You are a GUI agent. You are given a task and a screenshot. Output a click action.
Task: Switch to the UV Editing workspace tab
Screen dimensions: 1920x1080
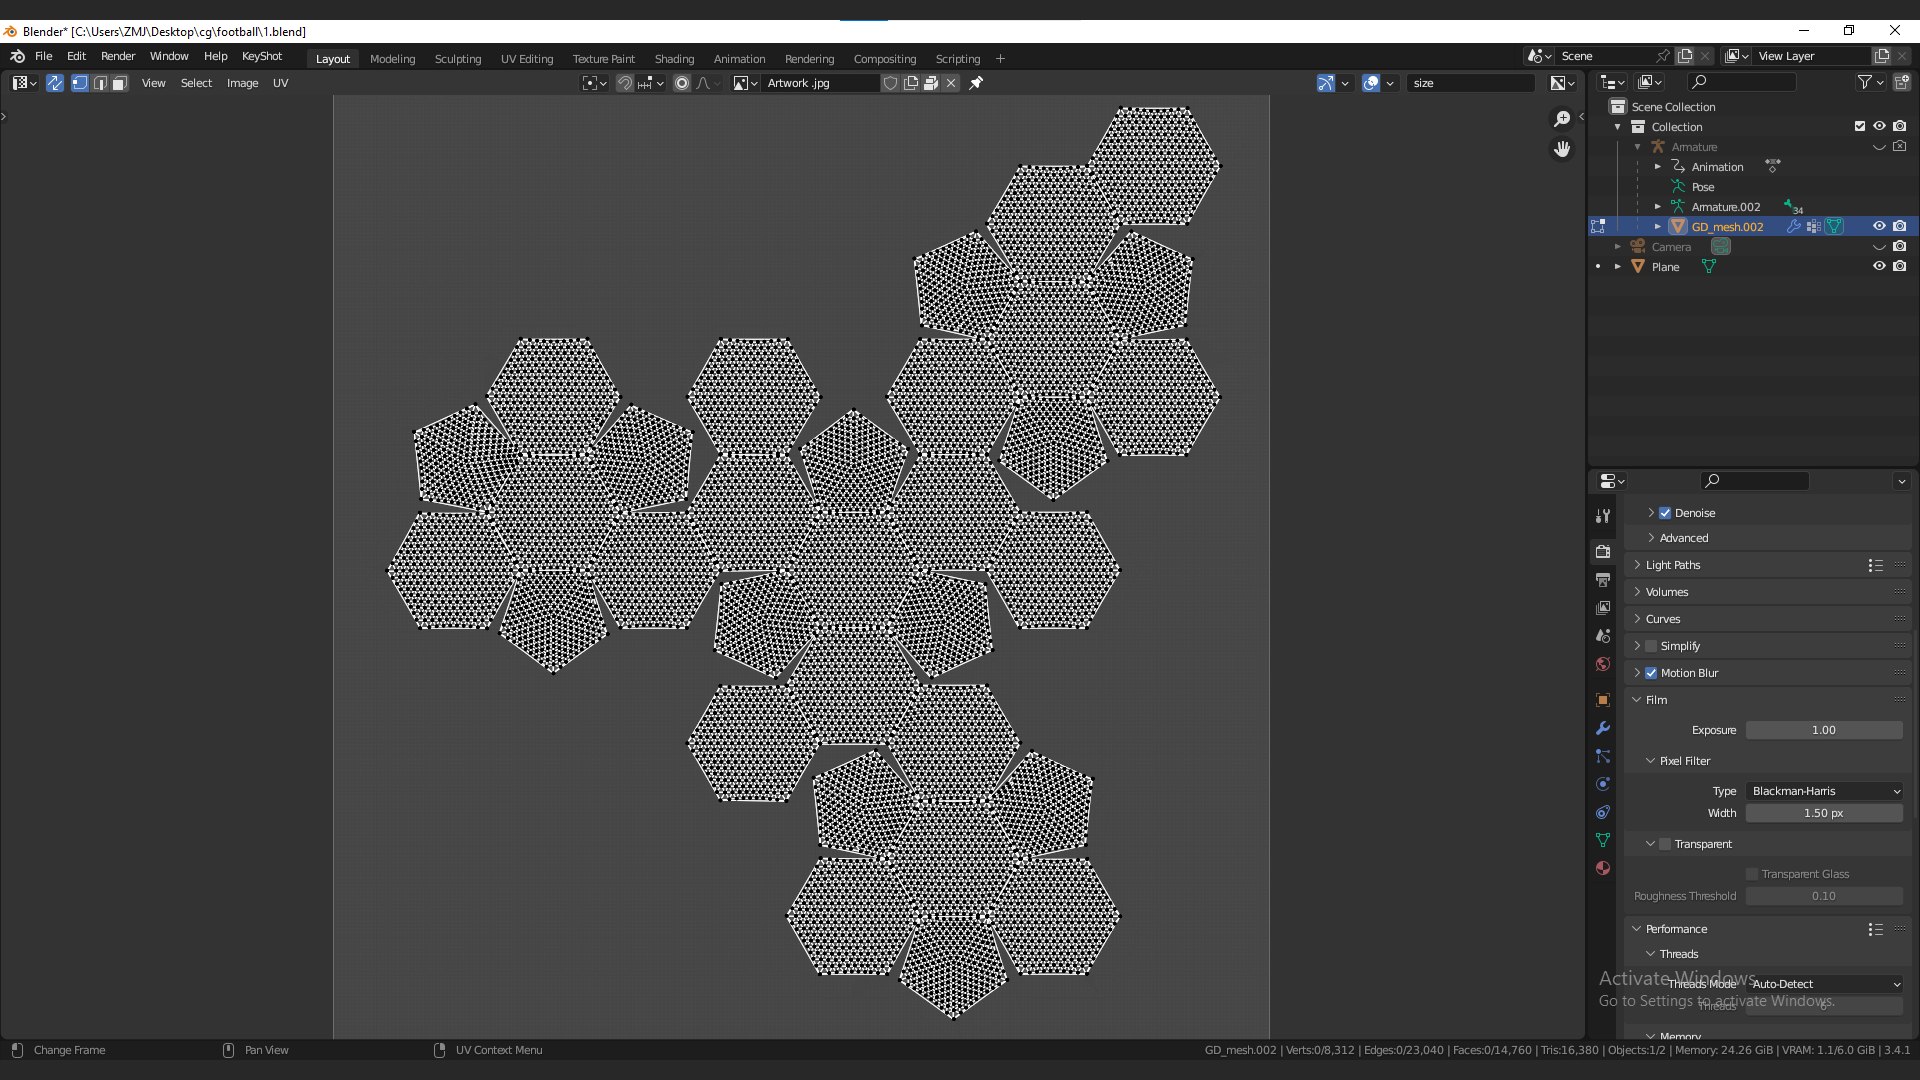pos(526,59)
